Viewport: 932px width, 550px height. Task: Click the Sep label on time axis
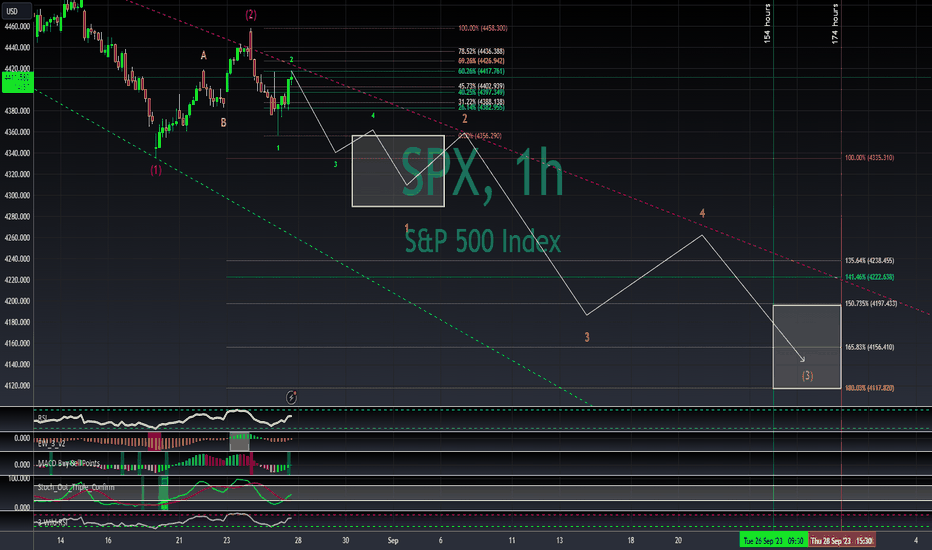click(x=393, y=540)
